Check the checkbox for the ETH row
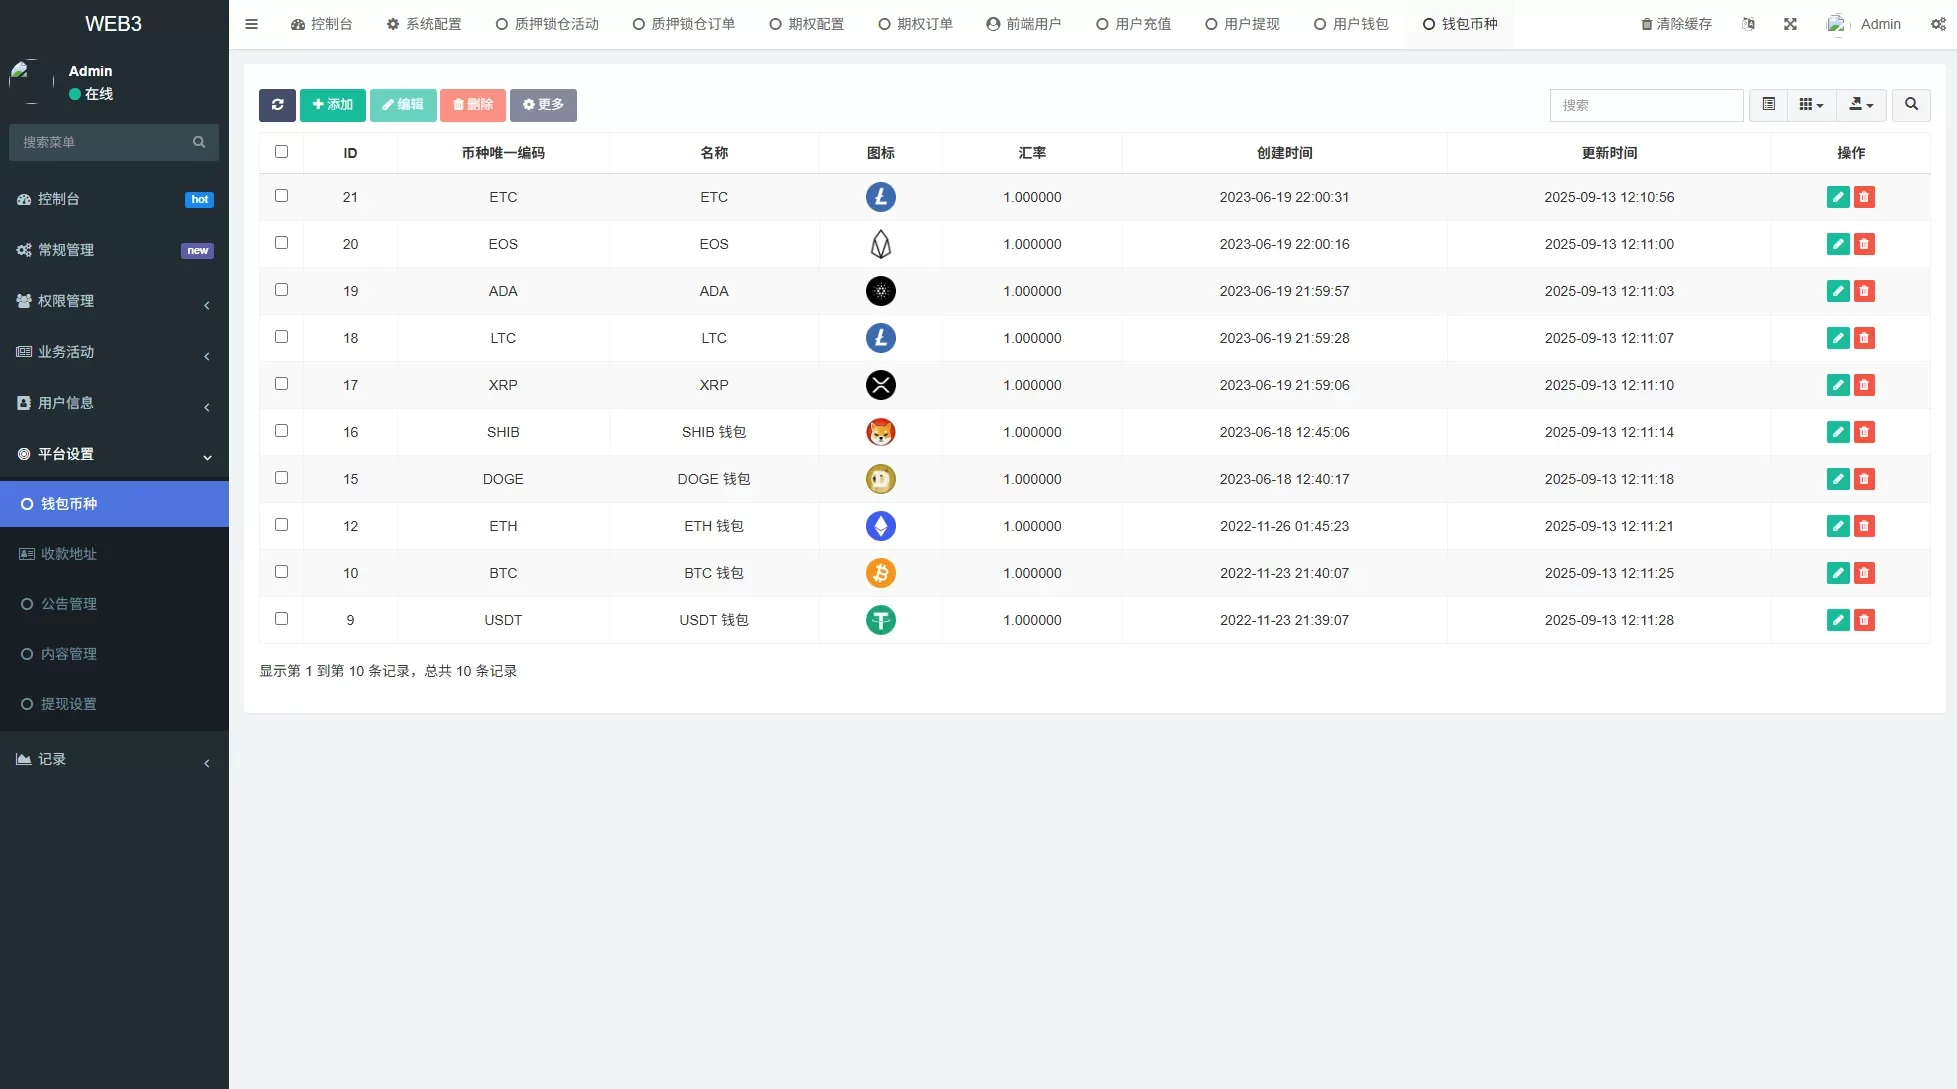Screen dimensions: 1957x1089 click(281, 524)
